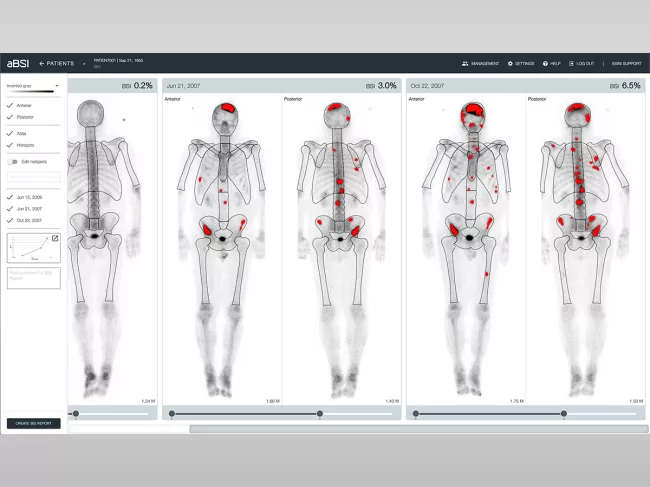Open Settings via the gear icon
Viewport: 650px width, 487px height.
pyautogui.click(x=511, y=63)
